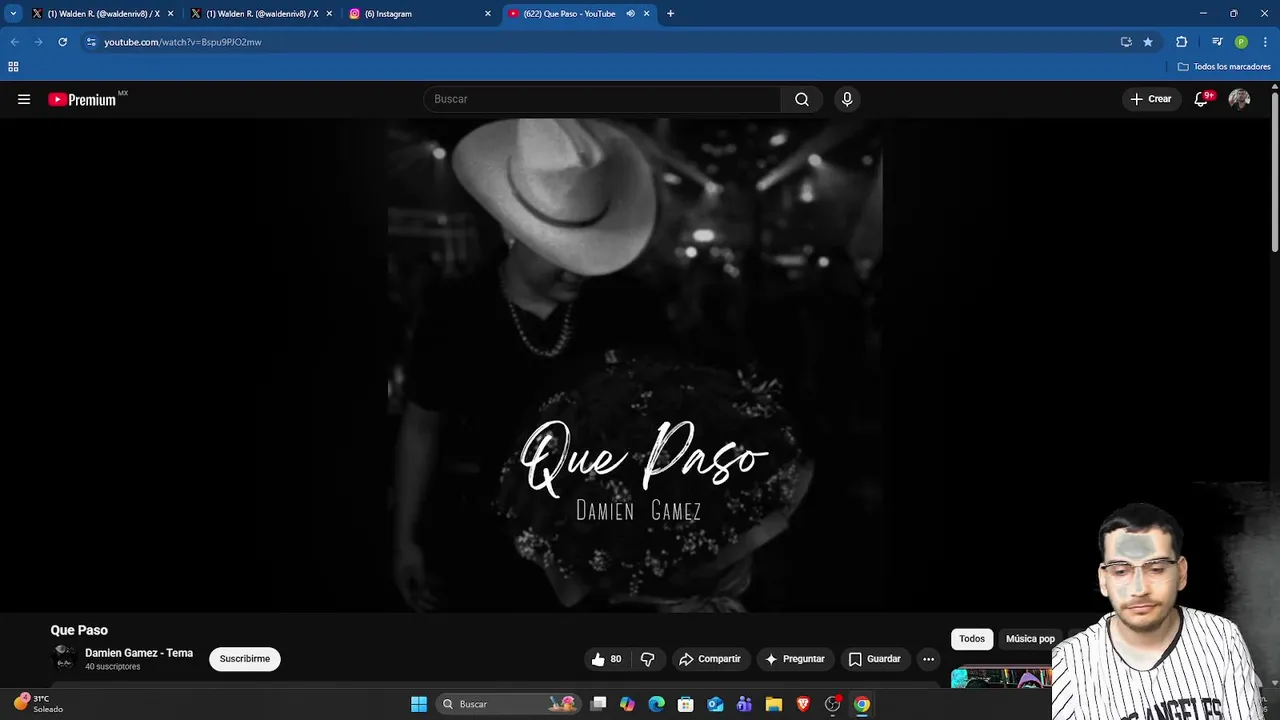The width and height of the screenshot is (1280, 720).
Task: Click the Guardar save button
Action: point(875,659)
